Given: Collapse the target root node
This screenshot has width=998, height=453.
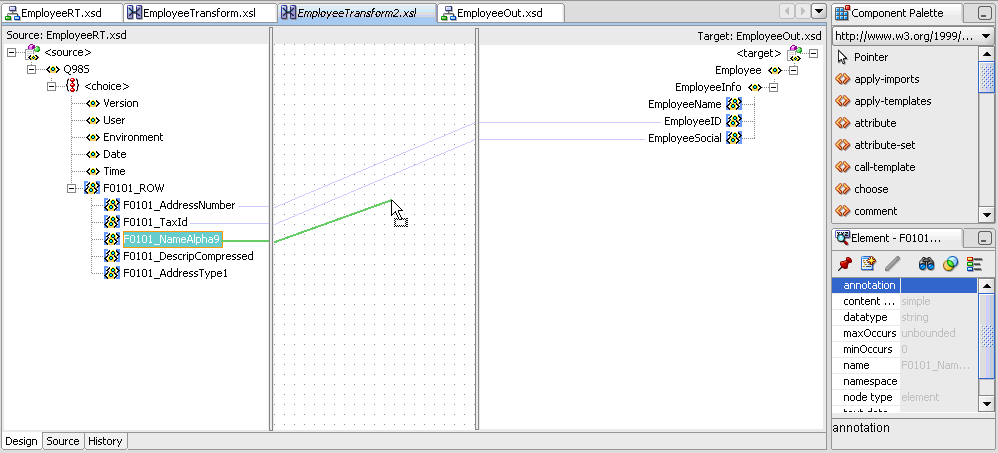Looking at the screenshot, I should 813,53.
